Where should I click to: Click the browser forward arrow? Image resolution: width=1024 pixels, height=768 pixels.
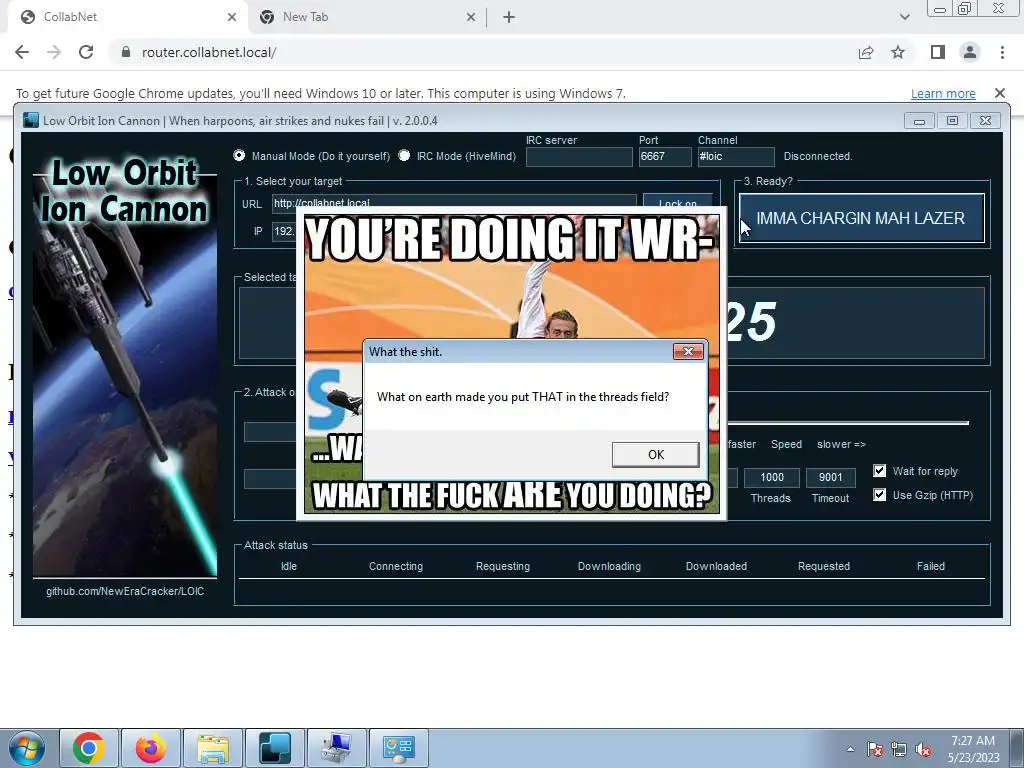[x=54, y=52]
